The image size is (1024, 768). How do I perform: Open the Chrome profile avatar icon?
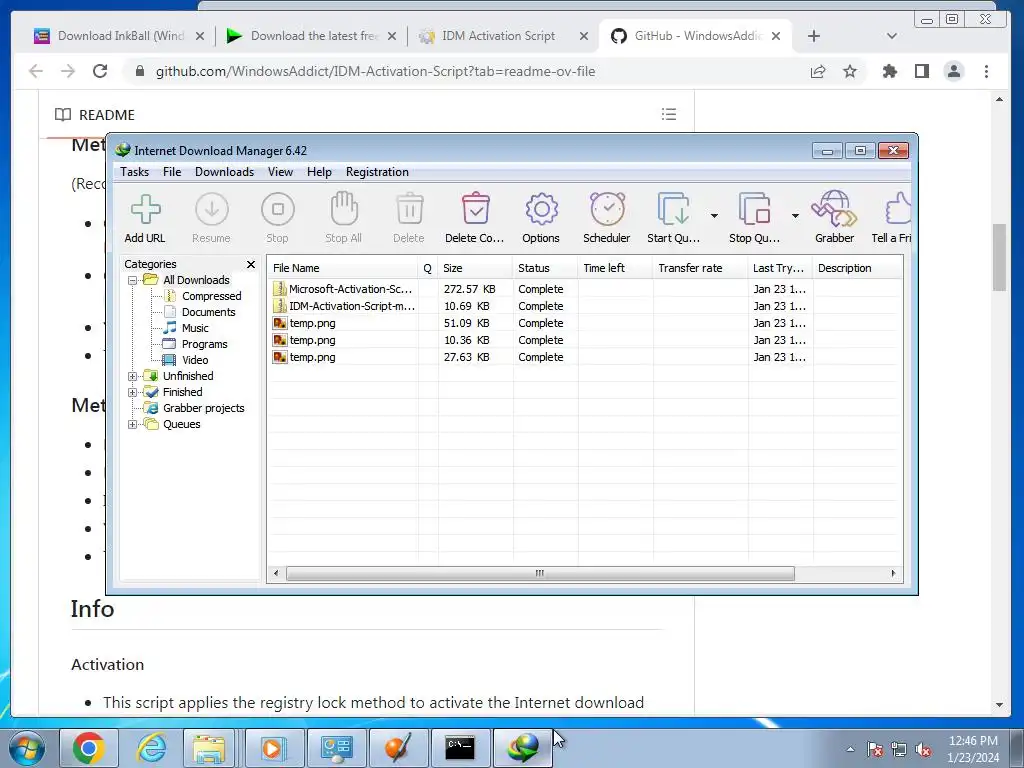click(953, 71)
